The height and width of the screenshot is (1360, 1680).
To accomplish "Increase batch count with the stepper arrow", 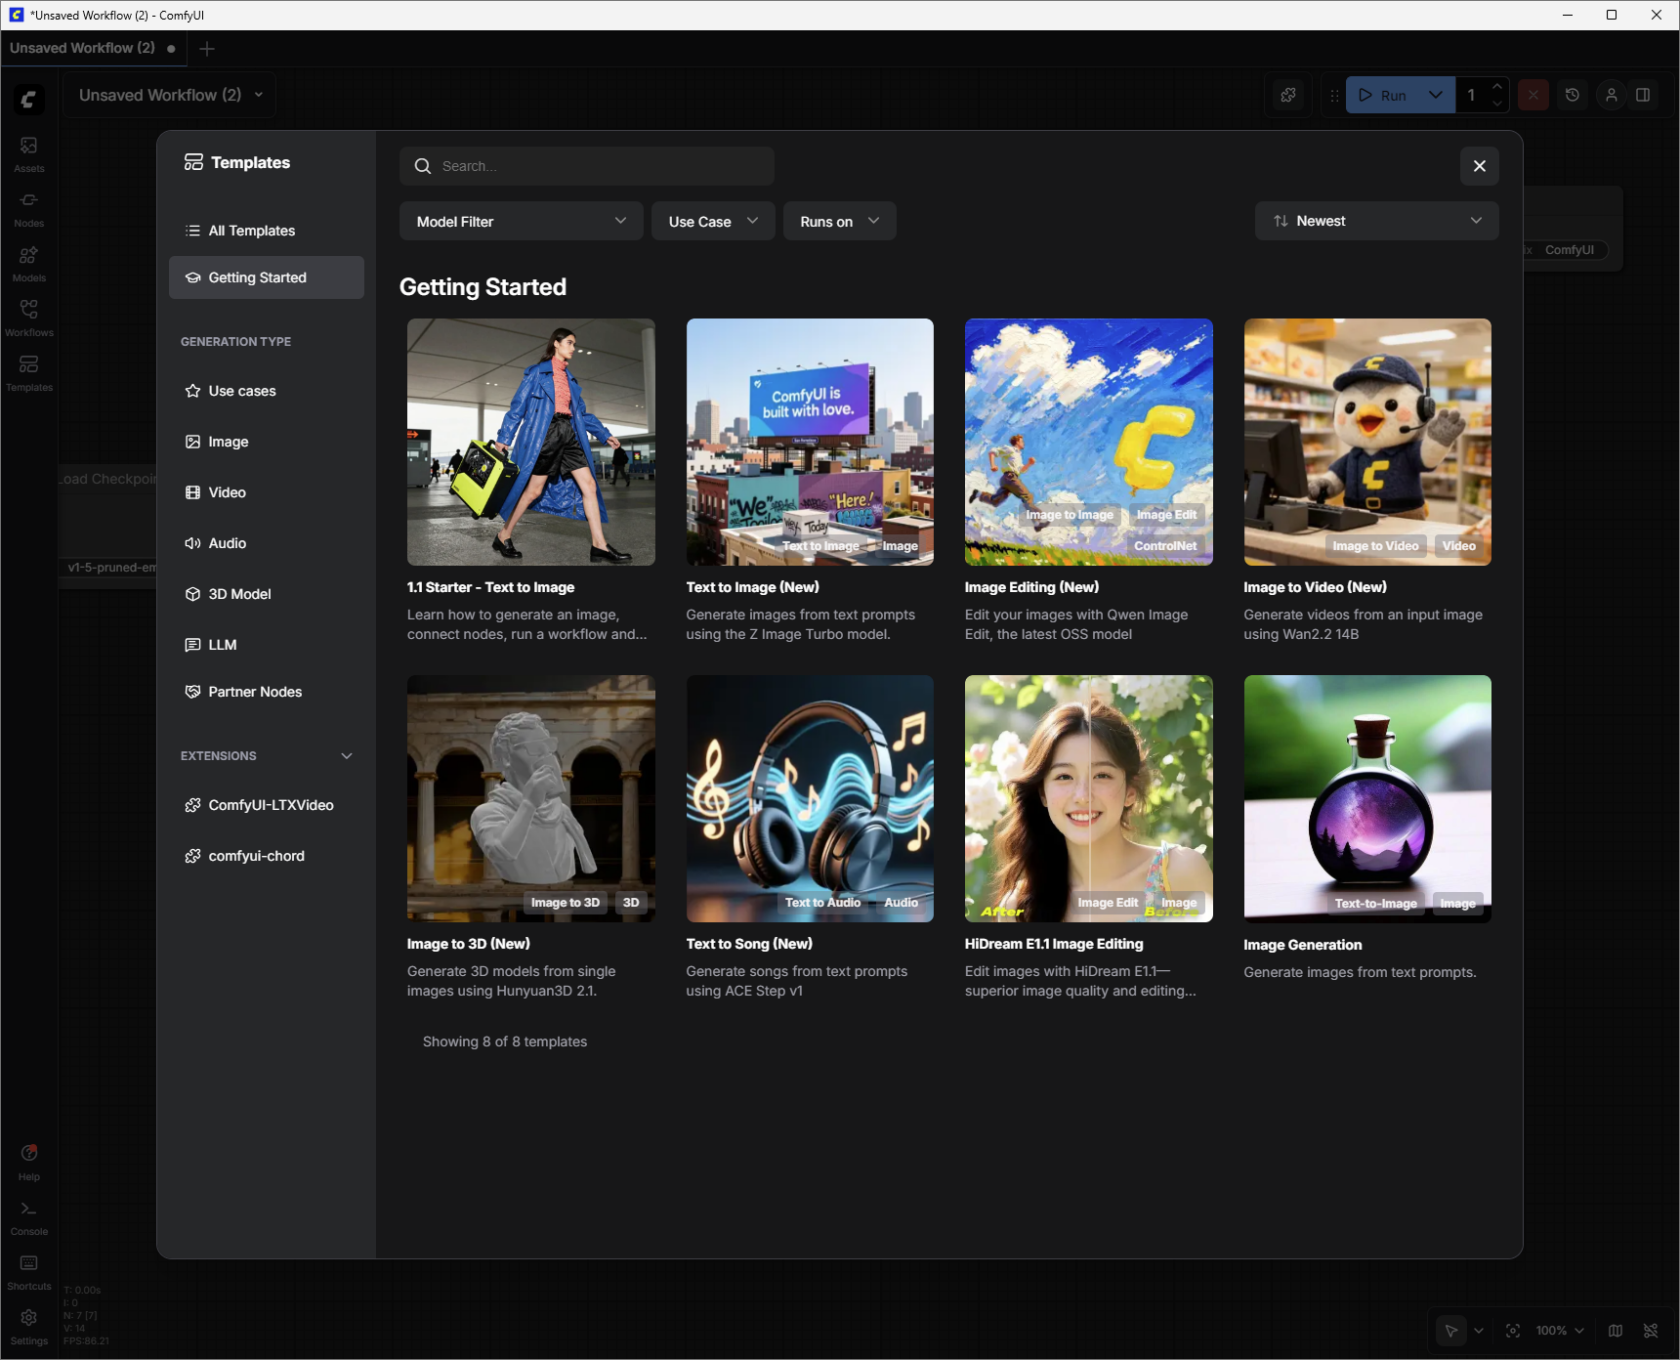I will tap(1497, 88).
